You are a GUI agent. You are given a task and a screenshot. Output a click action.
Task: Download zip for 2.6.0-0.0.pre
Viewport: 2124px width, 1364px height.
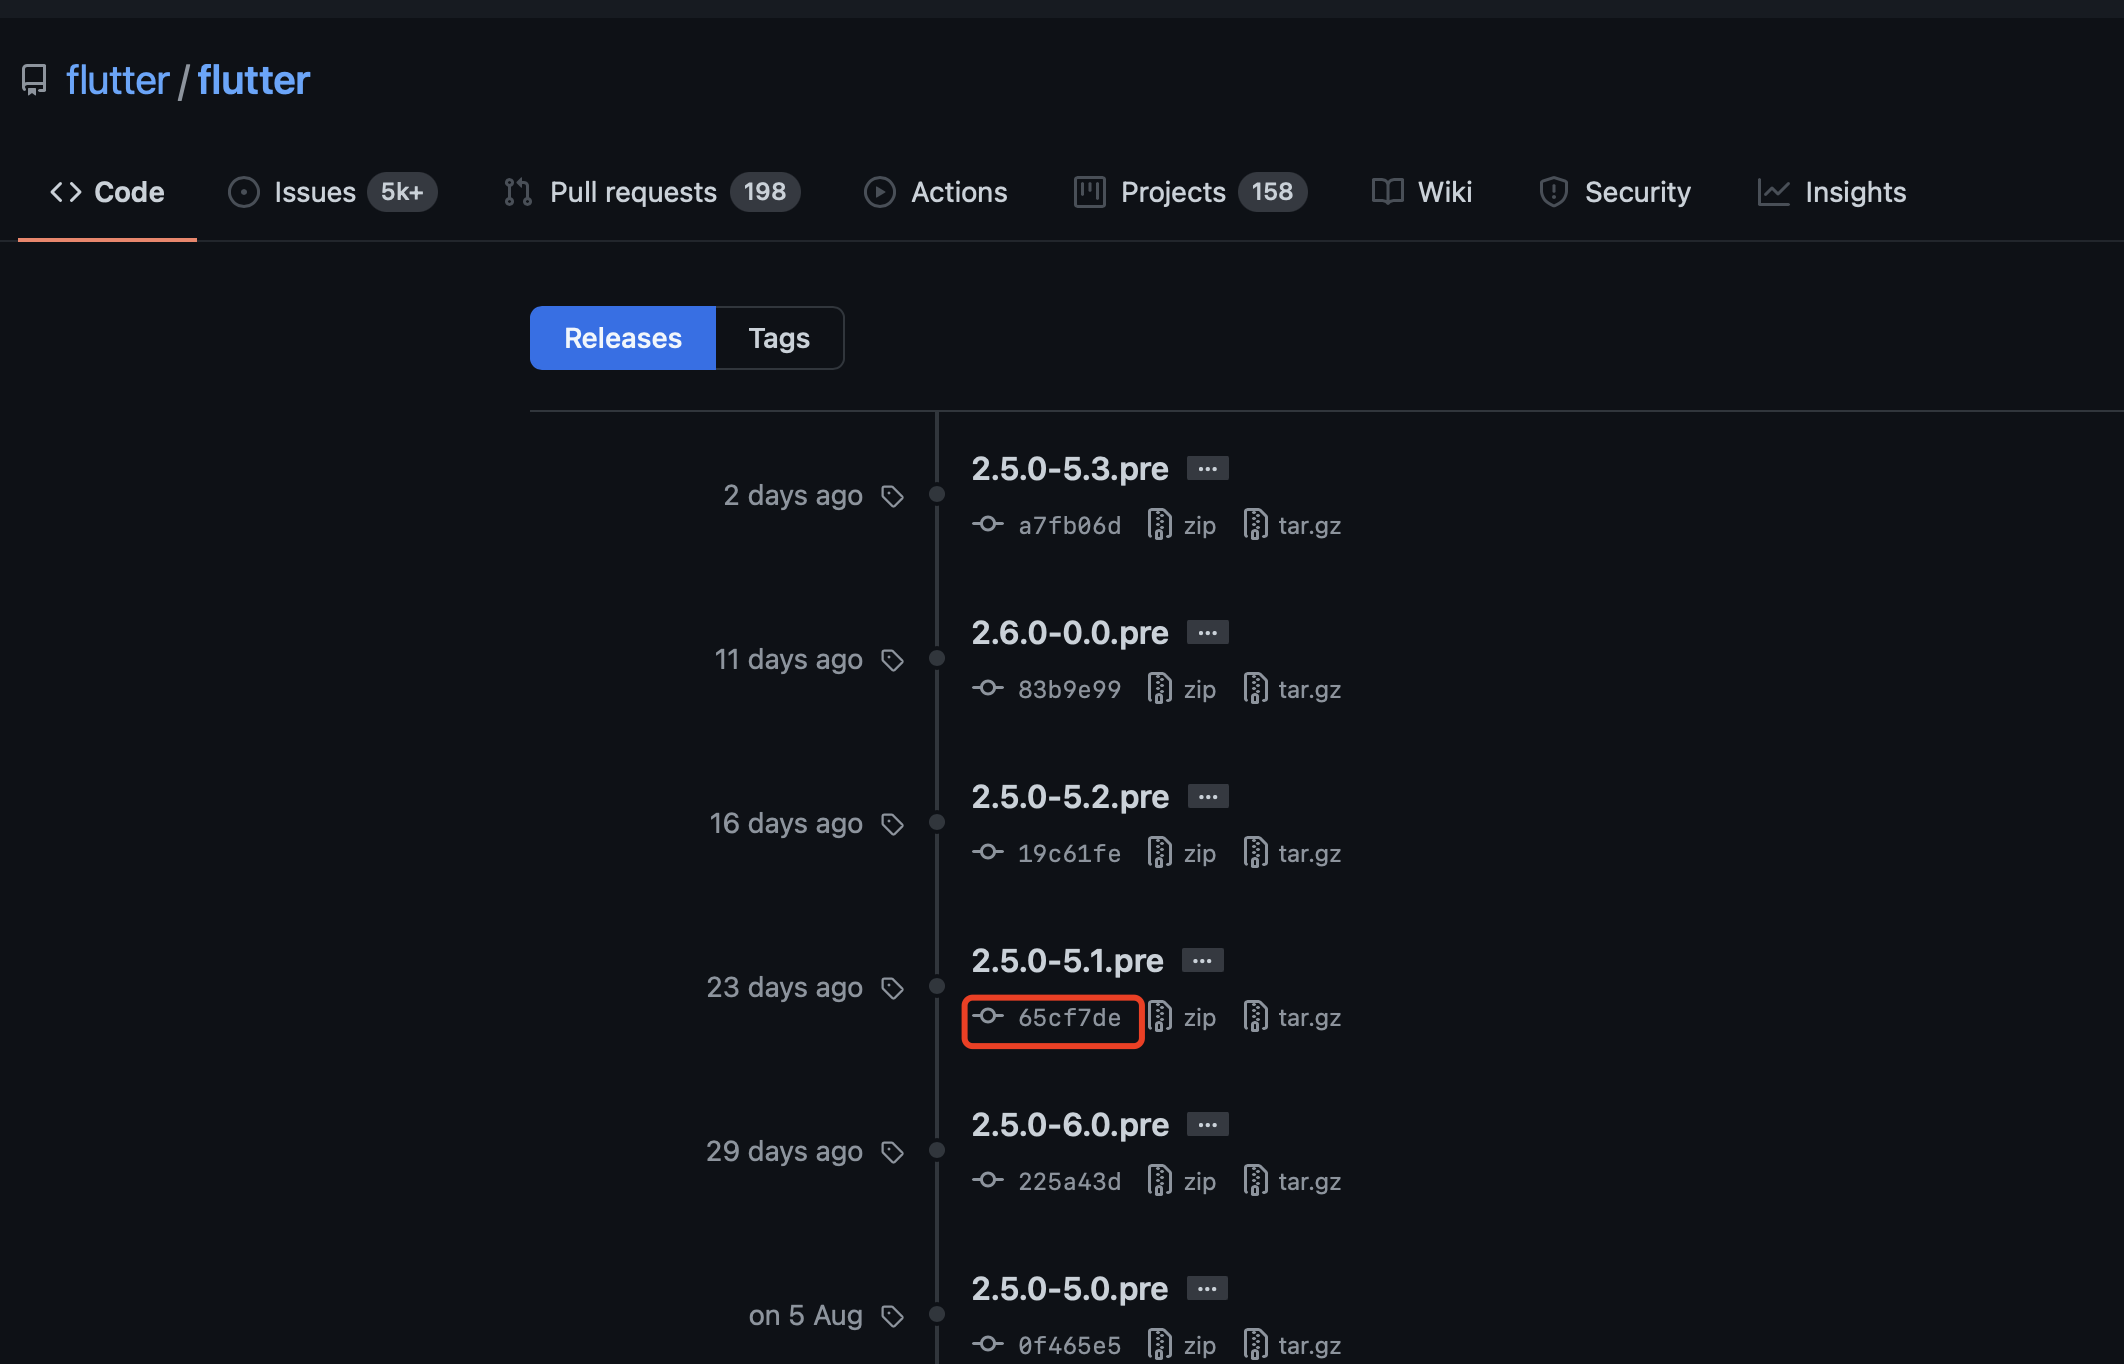[1182, 689]
